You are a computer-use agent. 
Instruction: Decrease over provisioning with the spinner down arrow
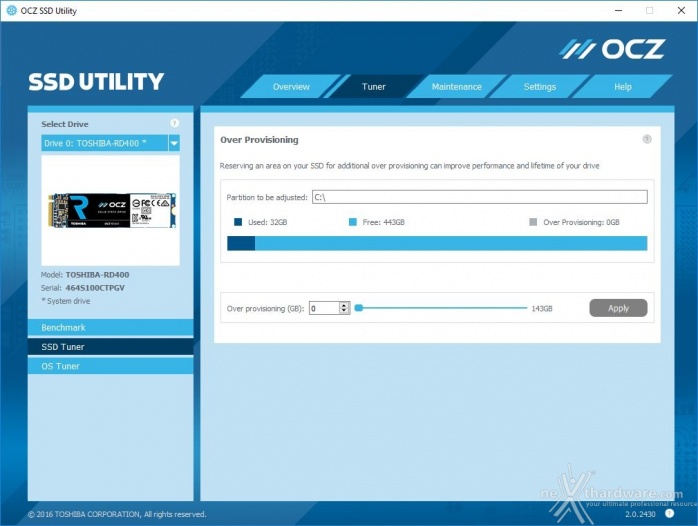click(x=344, y=311)
